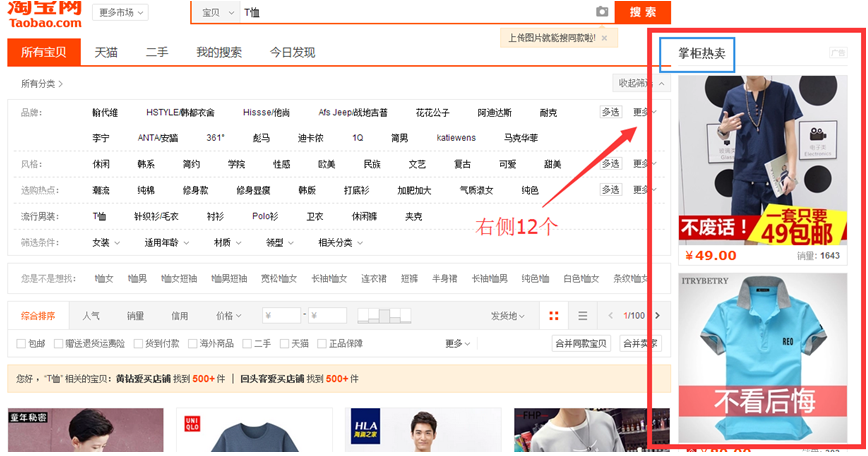Choose the 韩系 style filter
Screen dimensions: 868x456
pyautogui.click(x=146, y=164)
